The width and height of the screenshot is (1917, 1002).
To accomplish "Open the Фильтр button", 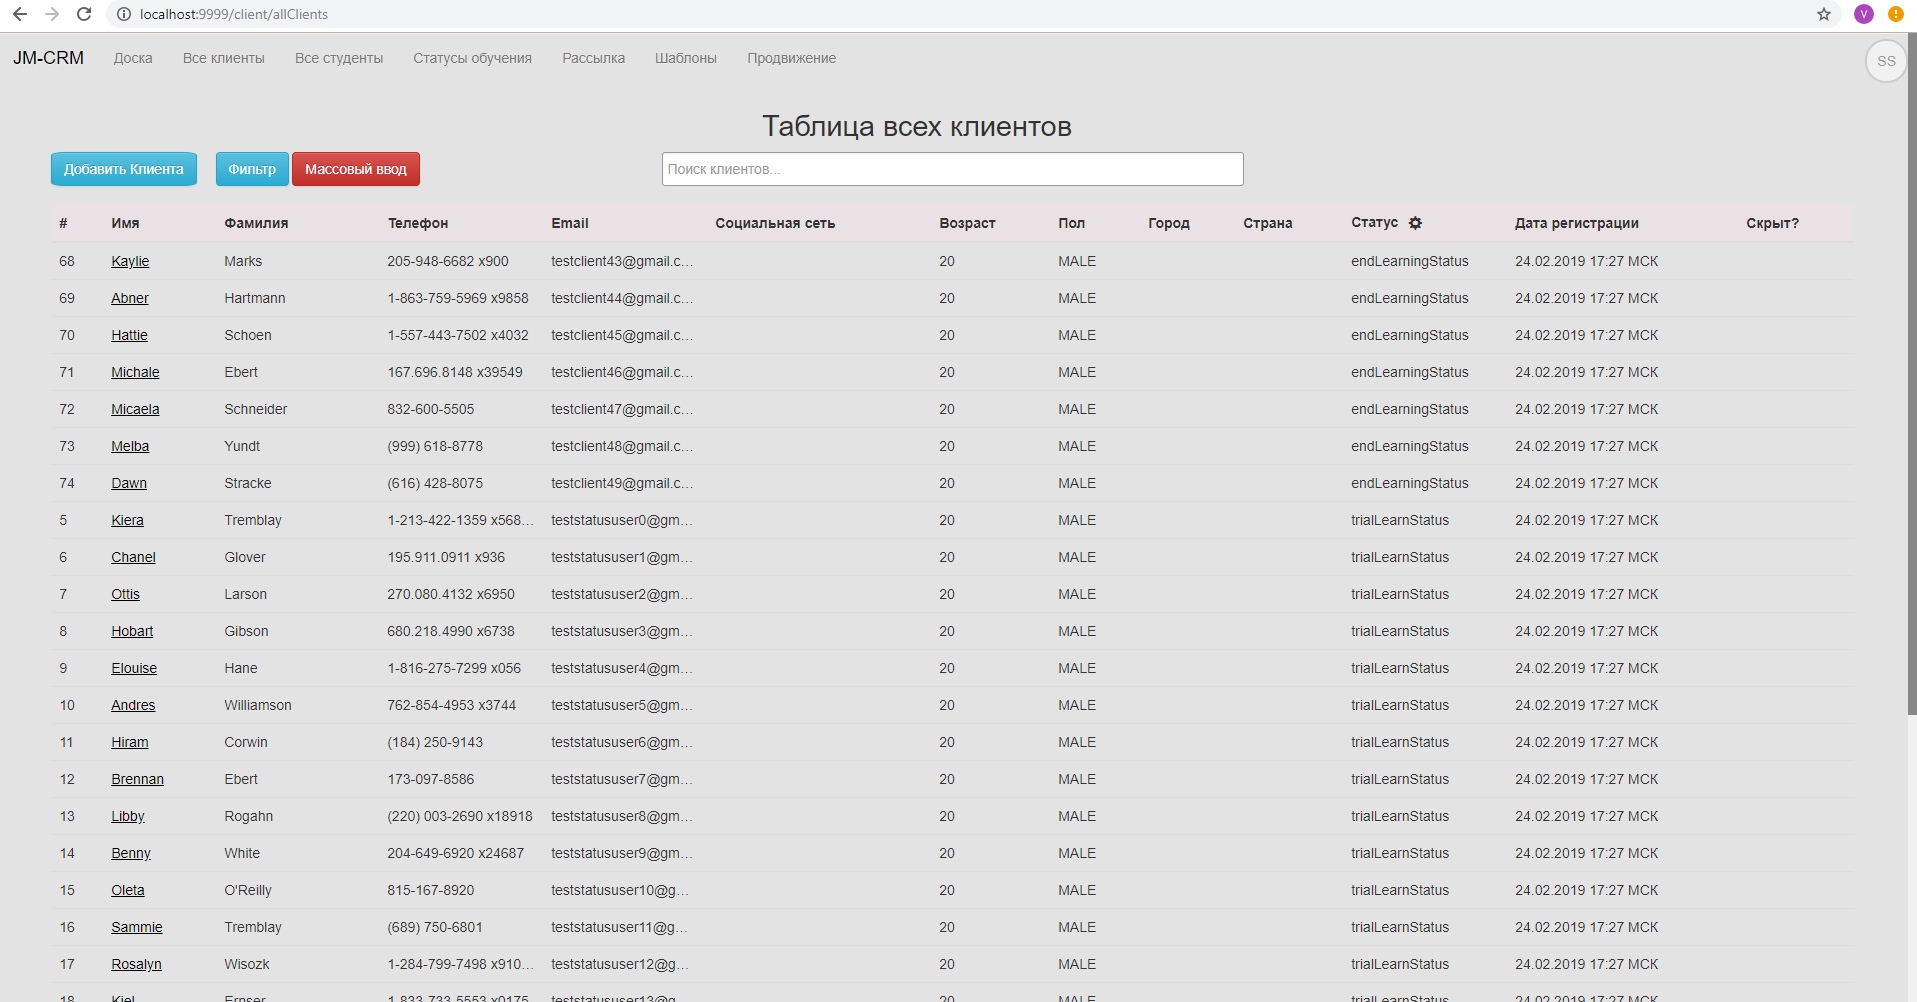I will tap(252, 169).
